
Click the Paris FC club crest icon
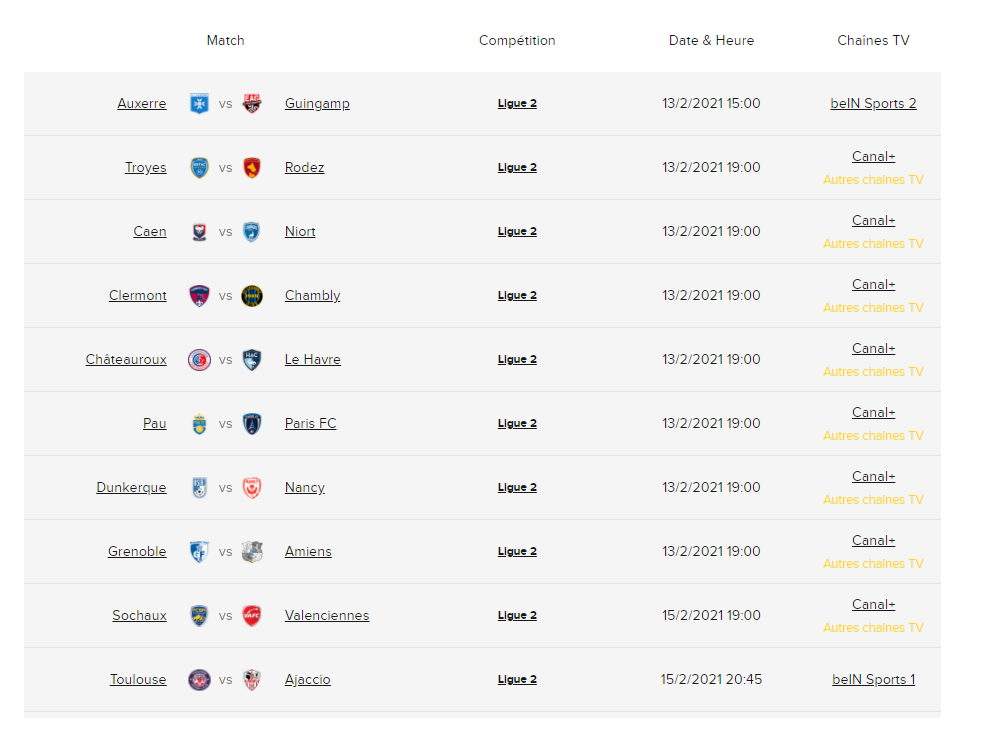tap(252, 424)
